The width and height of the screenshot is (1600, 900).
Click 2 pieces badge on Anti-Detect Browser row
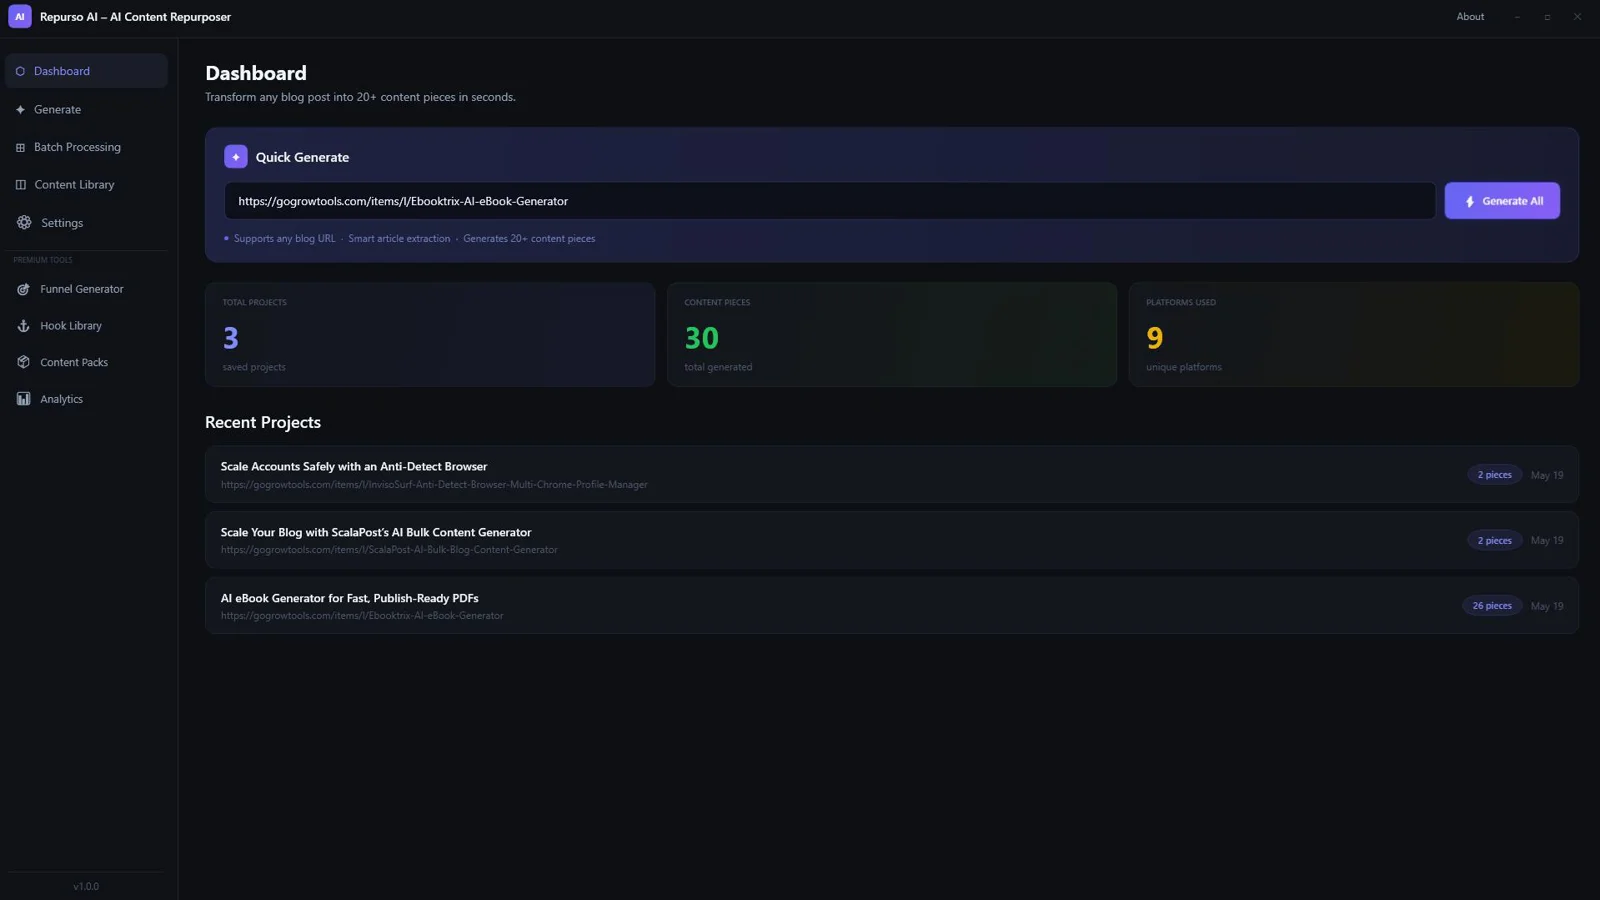(1494, 475)
